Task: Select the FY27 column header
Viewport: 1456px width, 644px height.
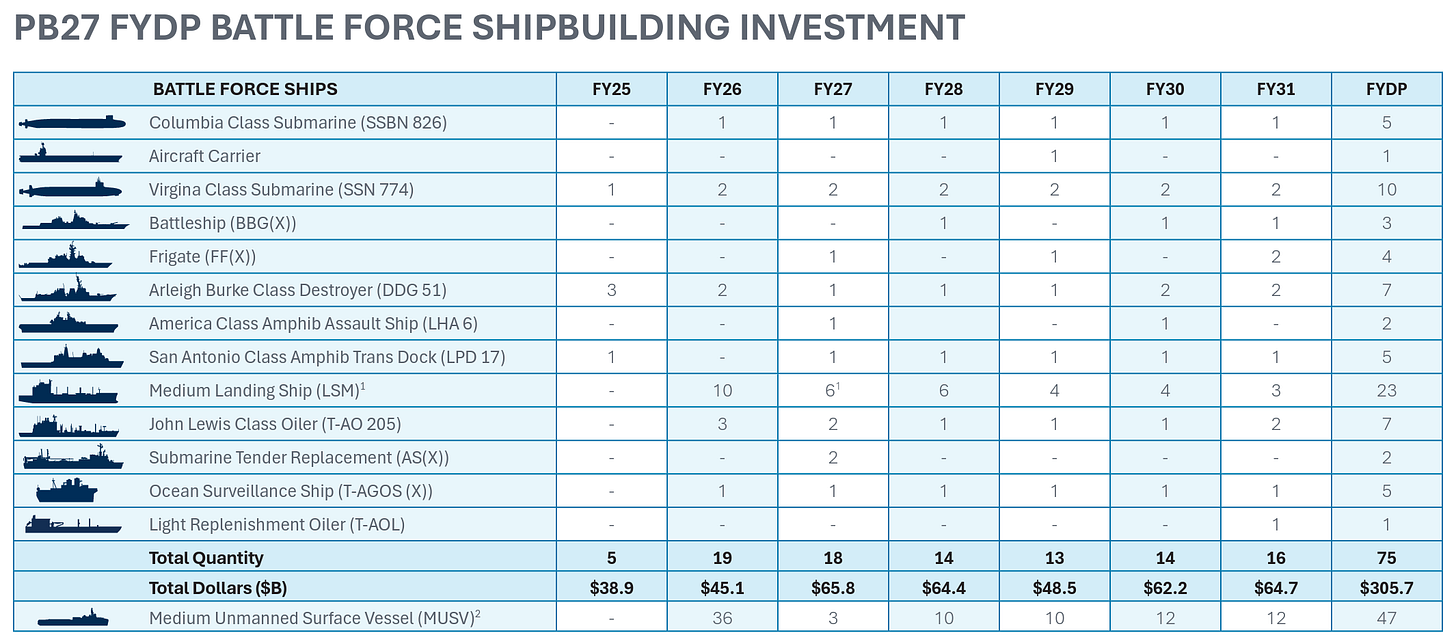Action: [832, 89]
